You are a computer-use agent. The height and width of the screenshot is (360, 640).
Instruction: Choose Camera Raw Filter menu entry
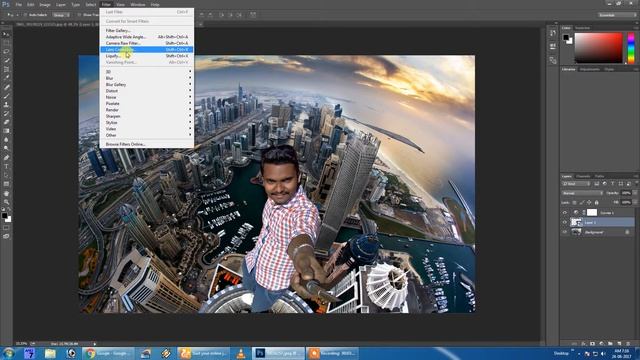(147, 43)
